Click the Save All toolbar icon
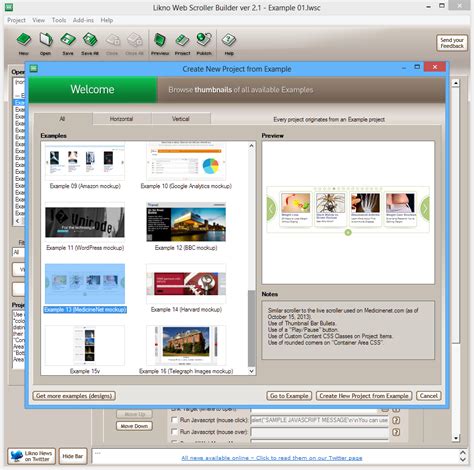Image resolution: width=474 pixels, height=470 pixels. pos(90,40)
